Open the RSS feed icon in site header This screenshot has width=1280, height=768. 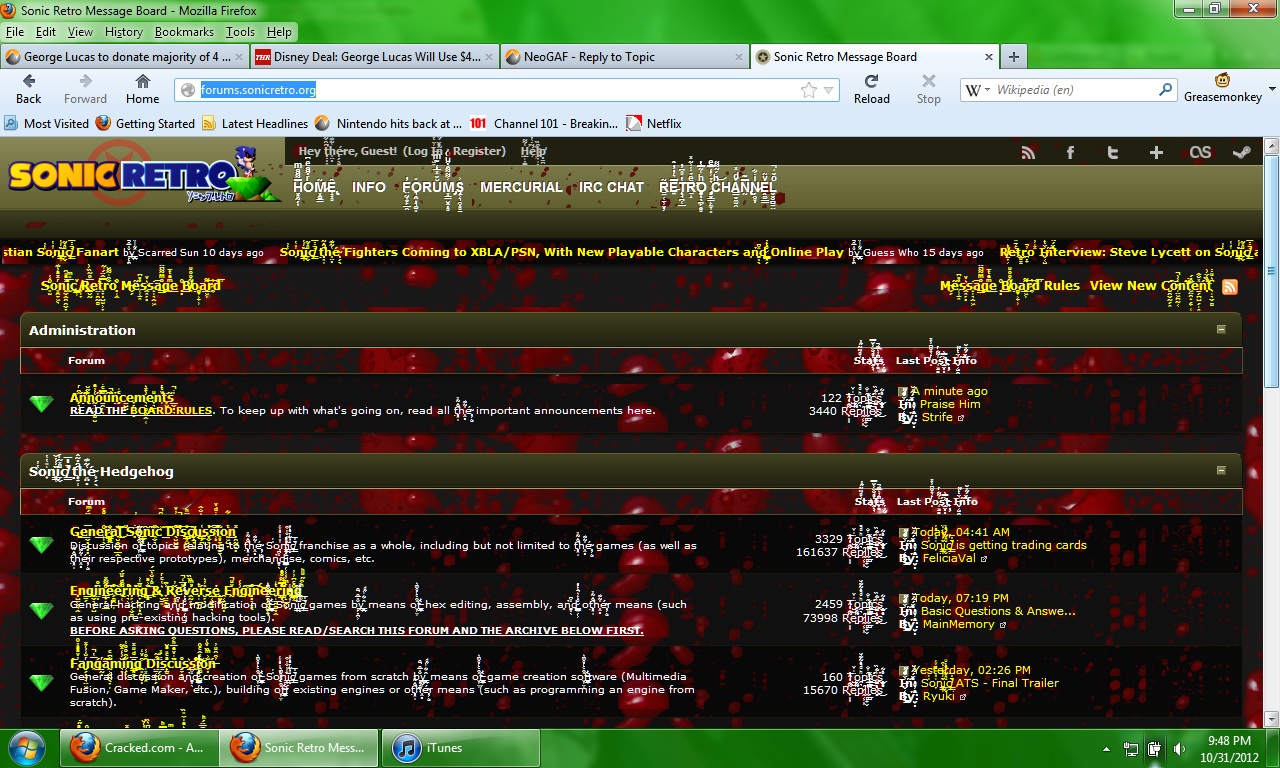[1028, 153]
